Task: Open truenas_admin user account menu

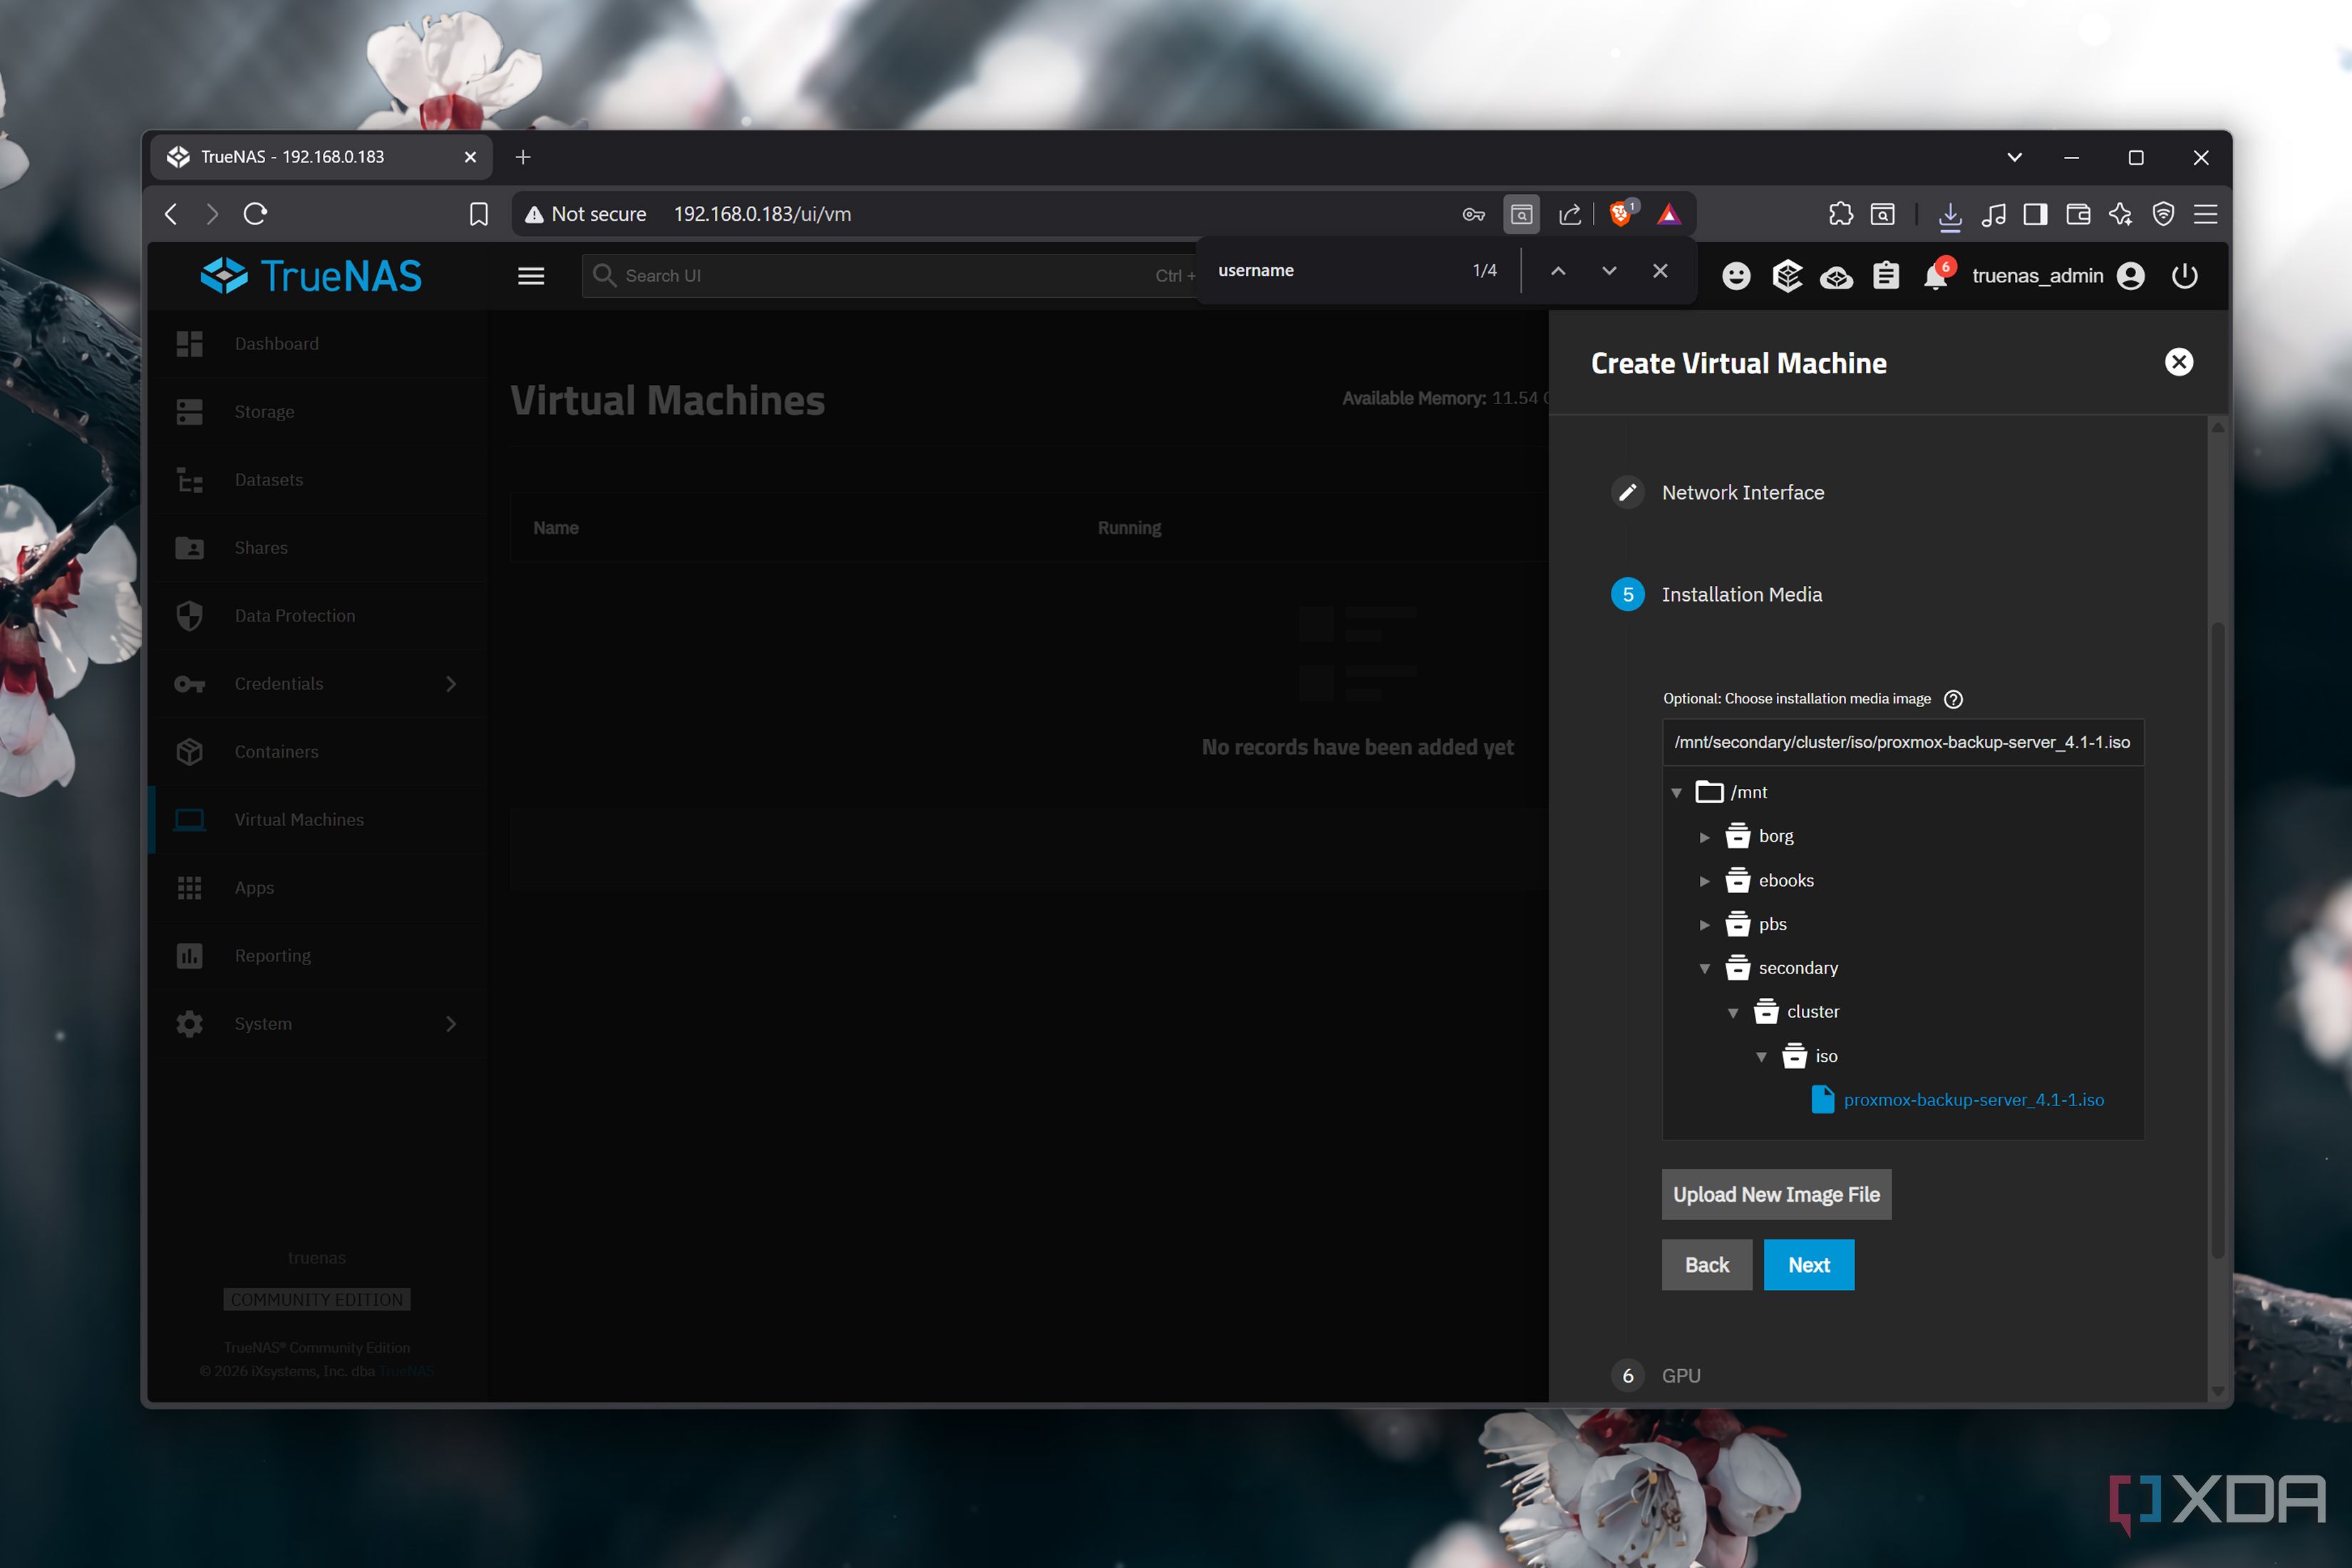Action: (x=2058, y=276)
